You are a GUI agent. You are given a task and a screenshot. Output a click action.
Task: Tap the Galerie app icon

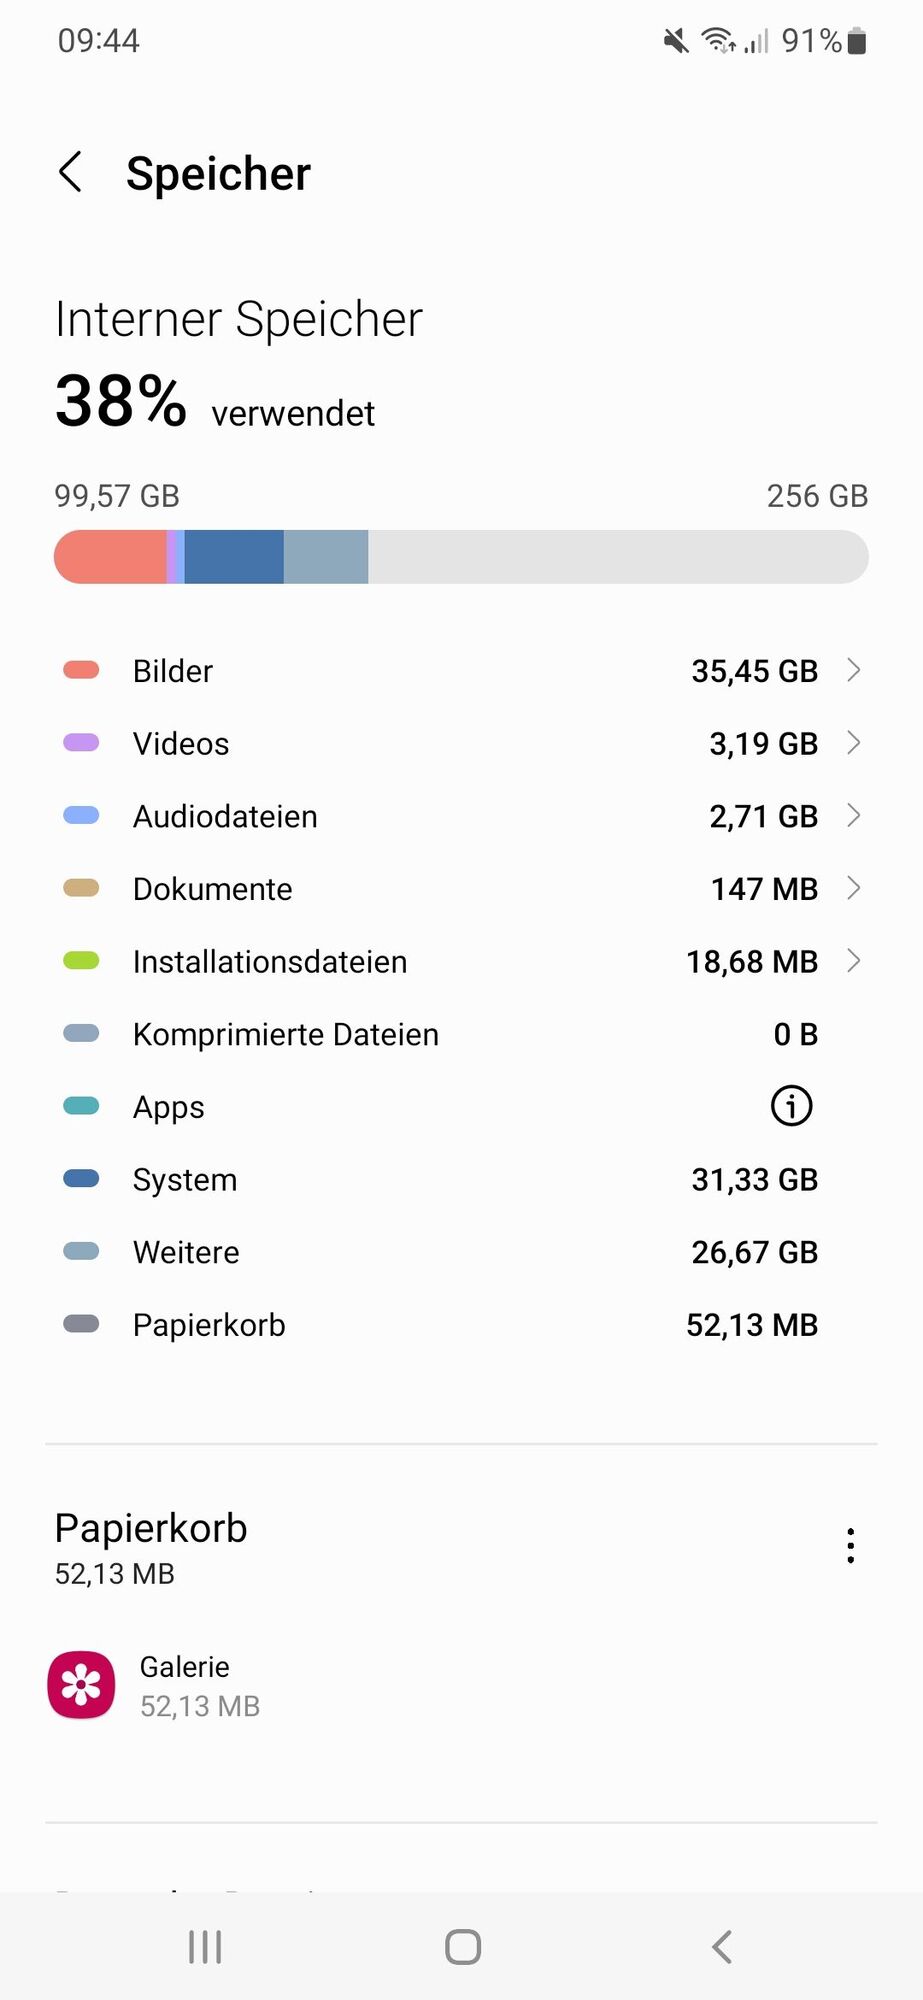pos(81,1685)
